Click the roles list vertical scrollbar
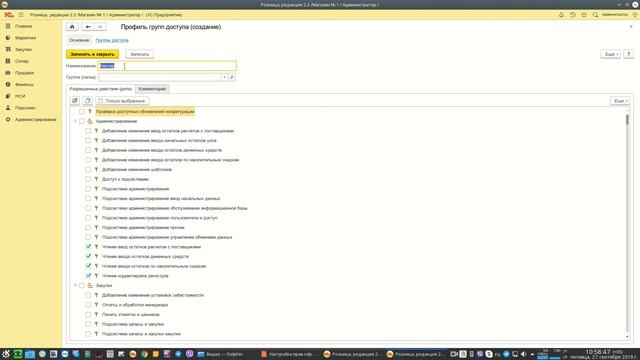 [627, 224]
